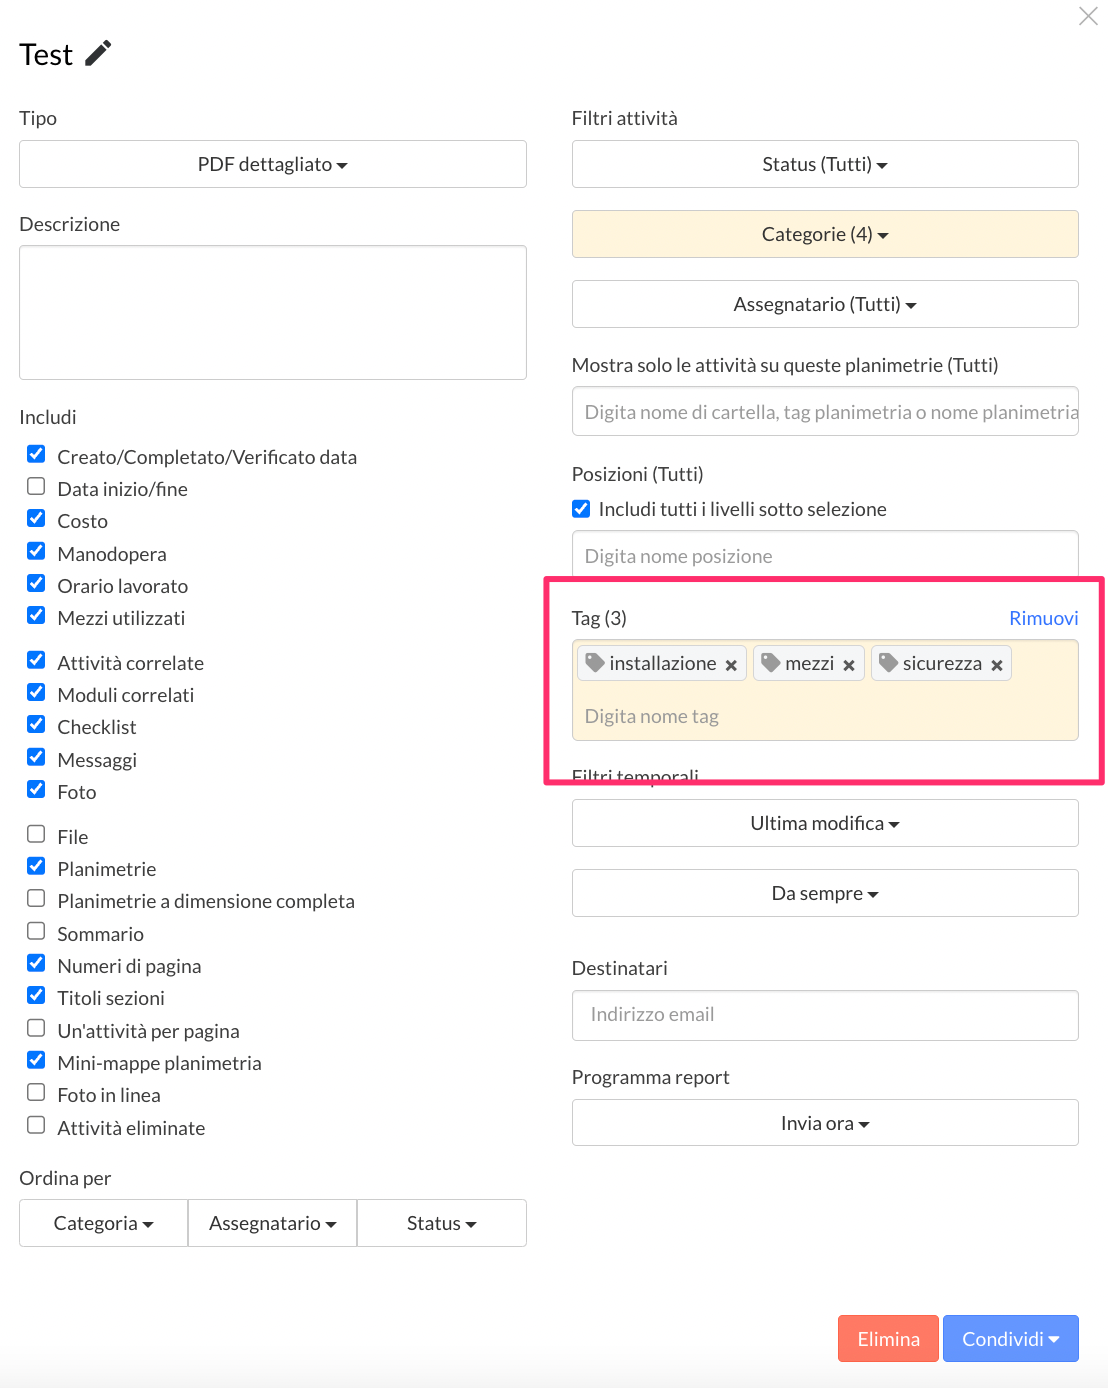Close the report dialog with the X icon
The width and height of the screenshot is (1108, 1388).
[1088, 16]
